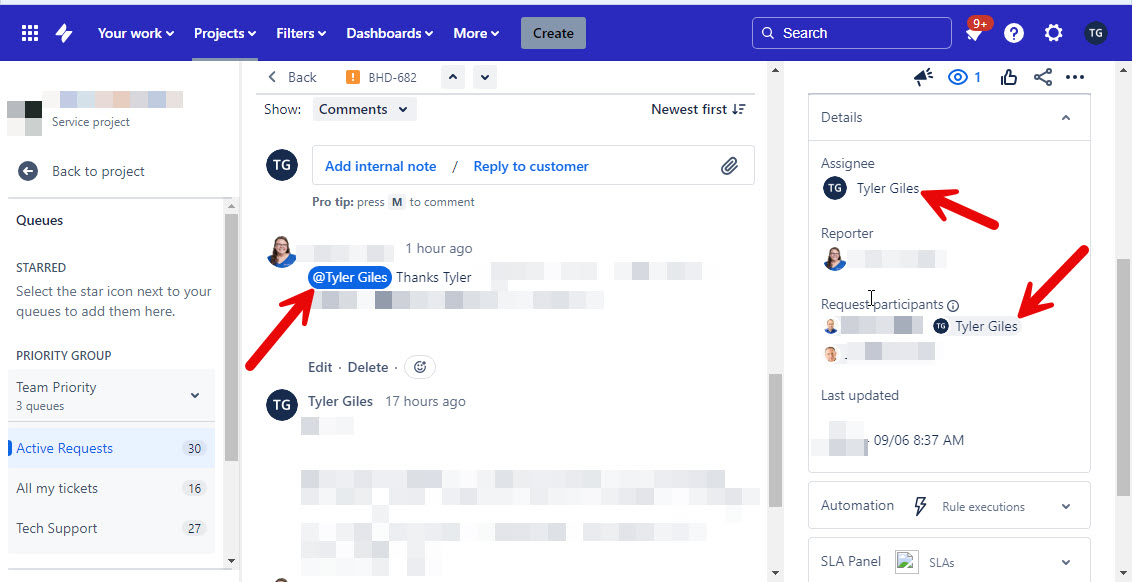Viewport: 1132px width, 582px height.
Task: Open the app switcher grid icon
Action: coord(30,33)
